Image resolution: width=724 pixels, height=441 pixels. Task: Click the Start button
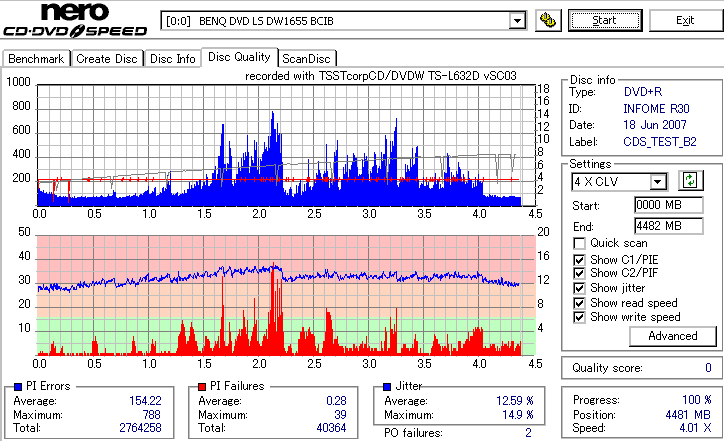coord(605,21)
